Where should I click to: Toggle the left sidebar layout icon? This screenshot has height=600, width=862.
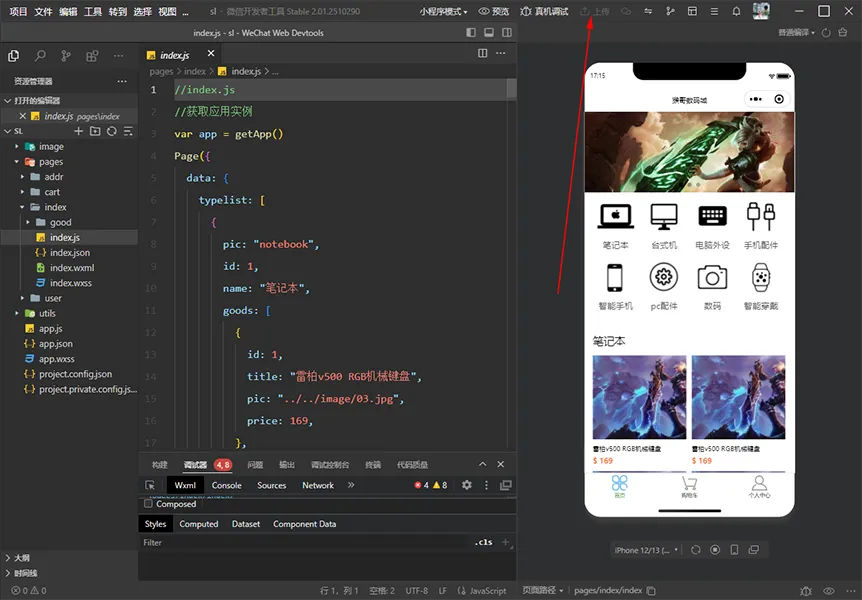click(471, 32)
